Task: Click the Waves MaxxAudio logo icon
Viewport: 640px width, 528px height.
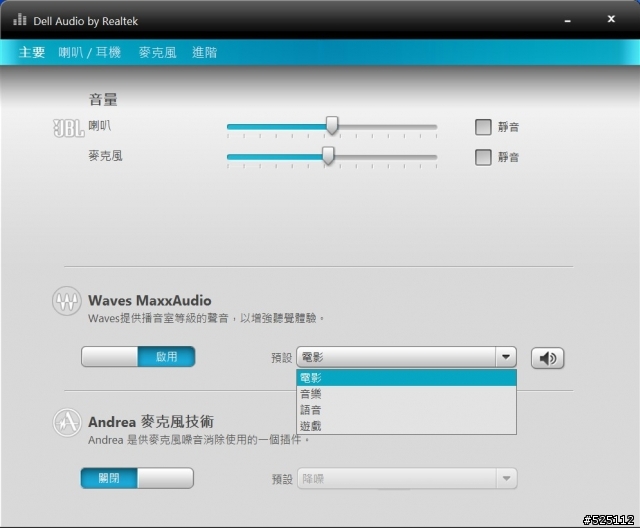Action: click(67, 301)
